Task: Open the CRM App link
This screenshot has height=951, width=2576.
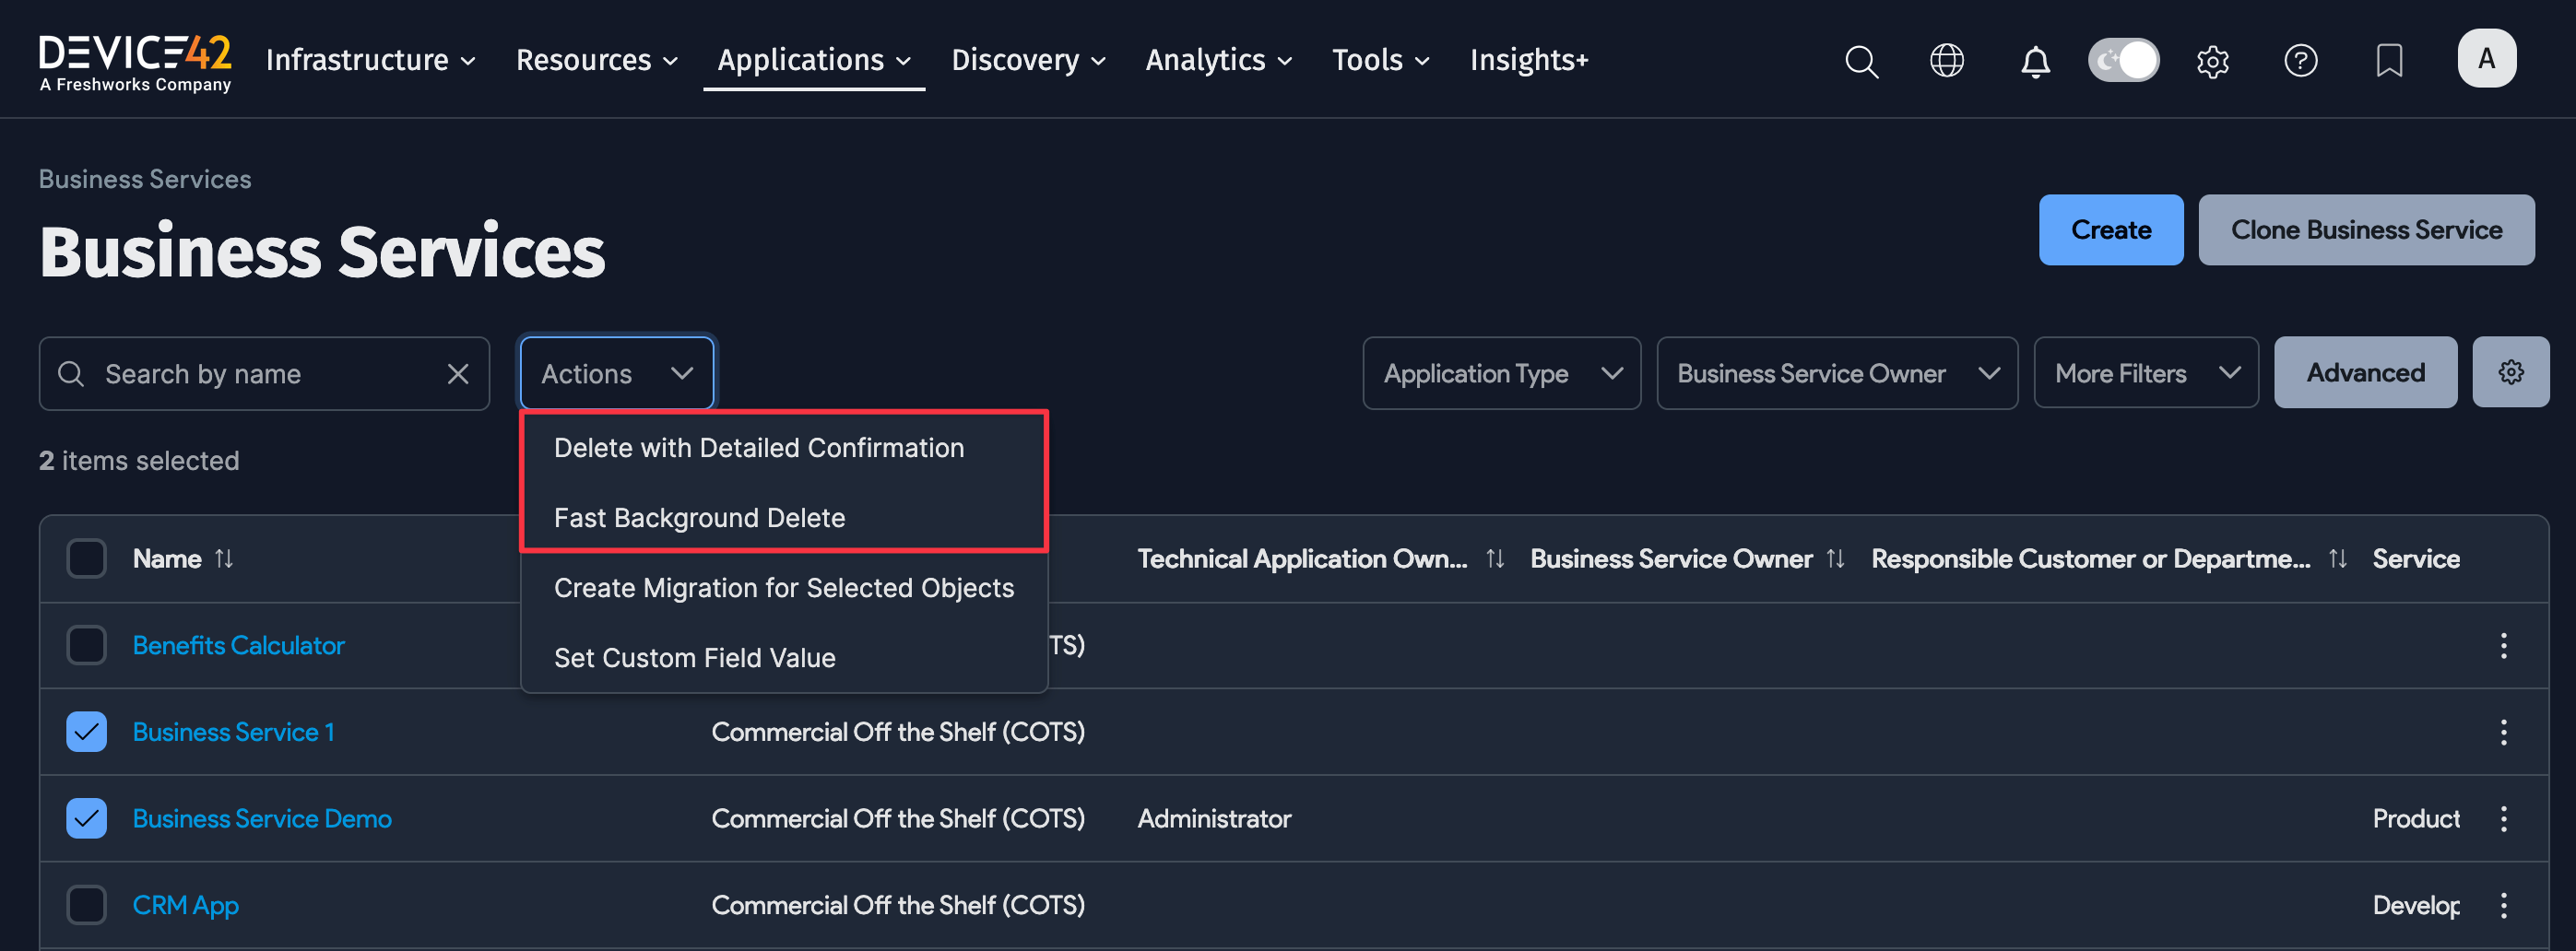Action: tap(186, 905)
